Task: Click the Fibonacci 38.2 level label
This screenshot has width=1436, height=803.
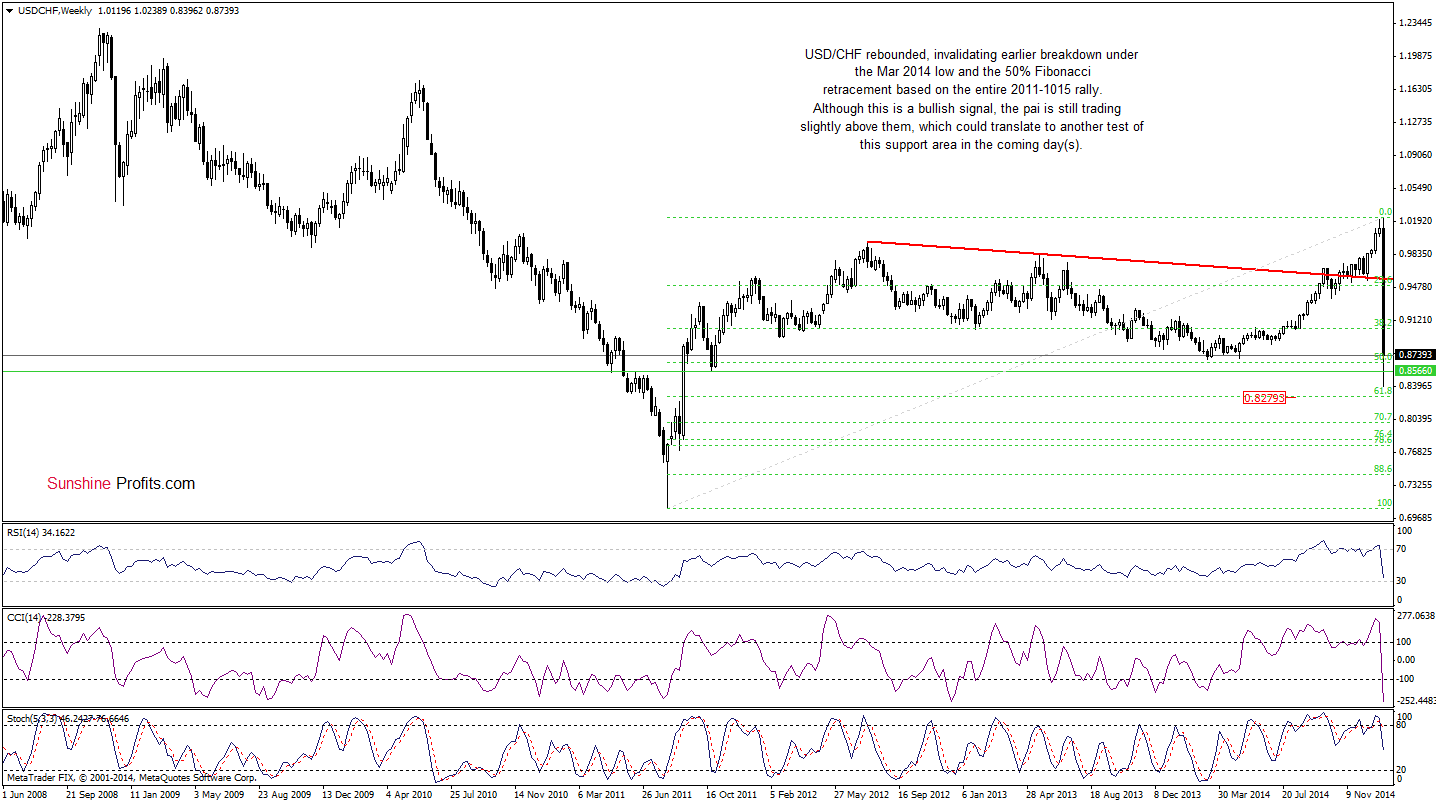Action: coord(1384,323)
